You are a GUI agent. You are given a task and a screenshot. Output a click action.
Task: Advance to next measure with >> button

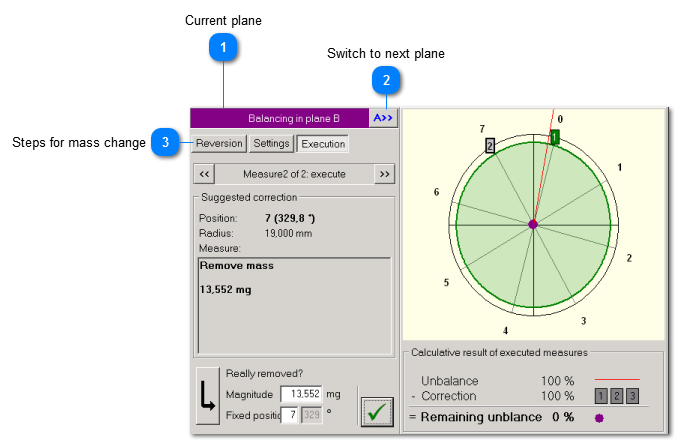click(x=383, y=174)
